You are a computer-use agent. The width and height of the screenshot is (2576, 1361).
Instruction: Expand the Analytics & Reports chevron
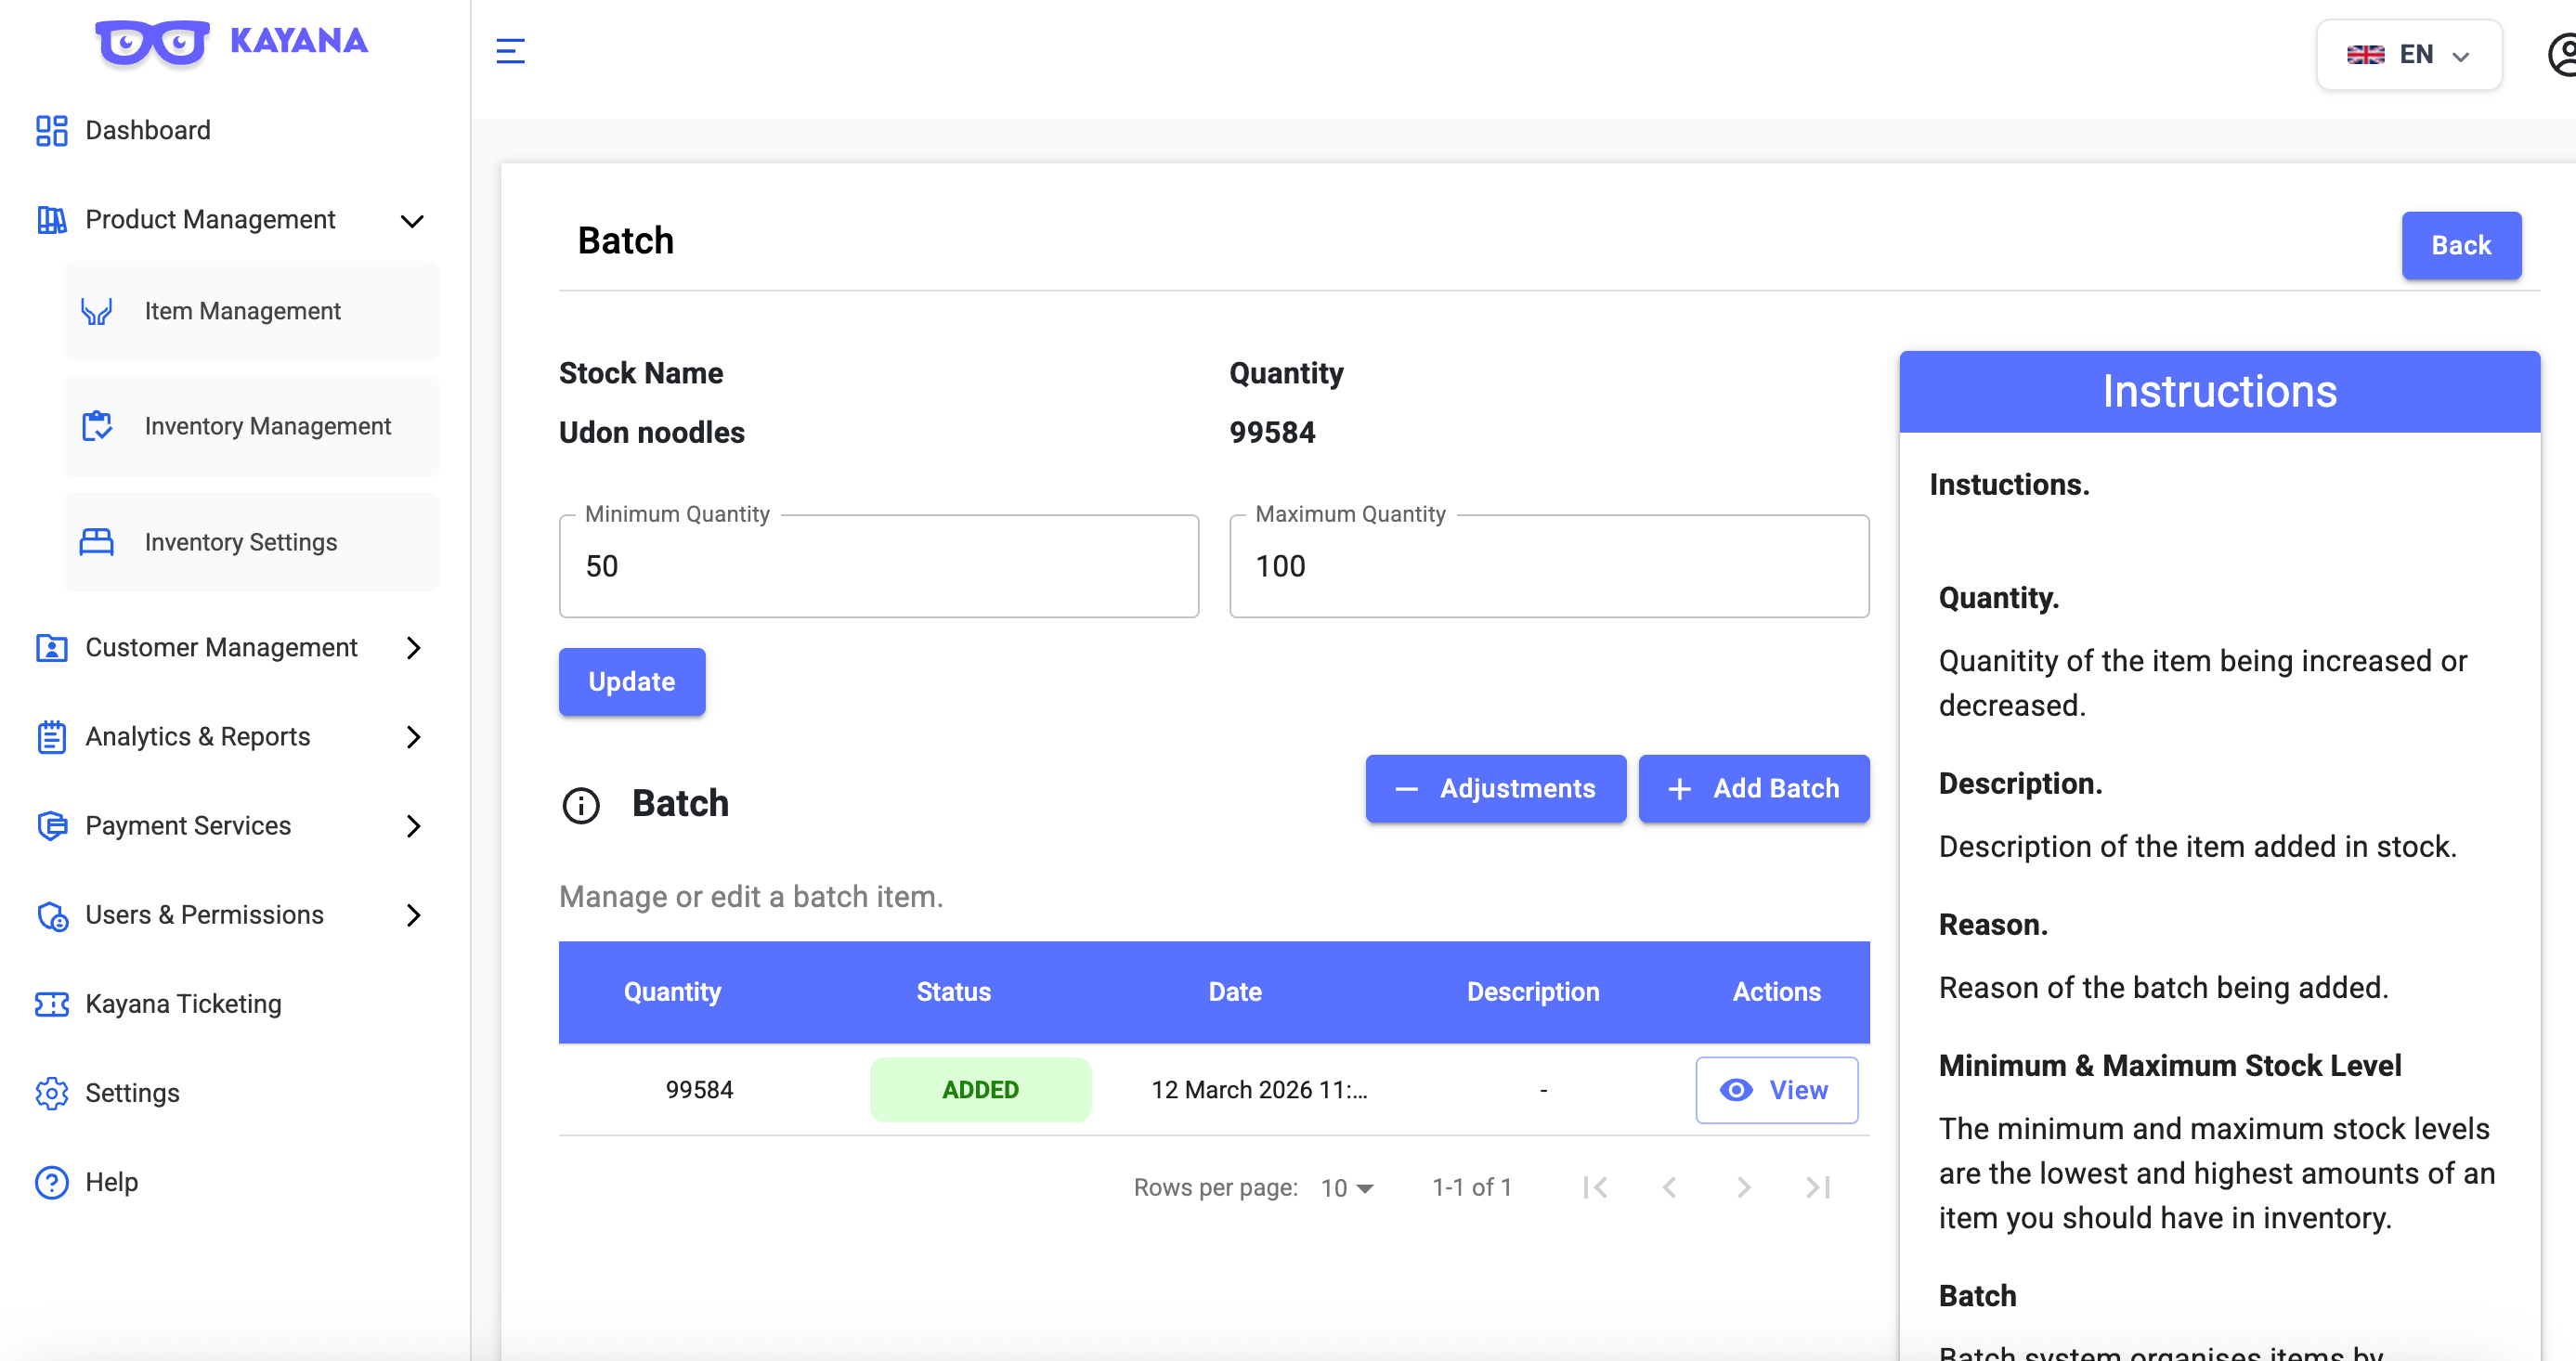coord(414,737)
